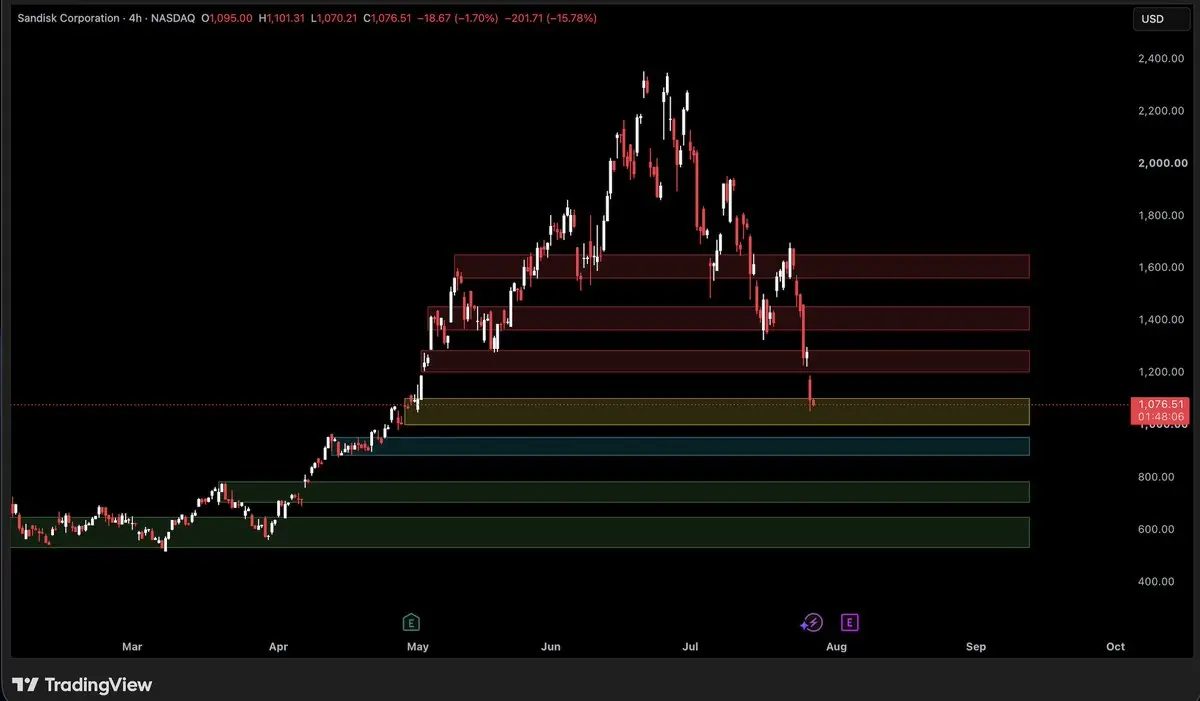Click the May label on time axis
1200x701 pixels.
[x=418, y=647]
